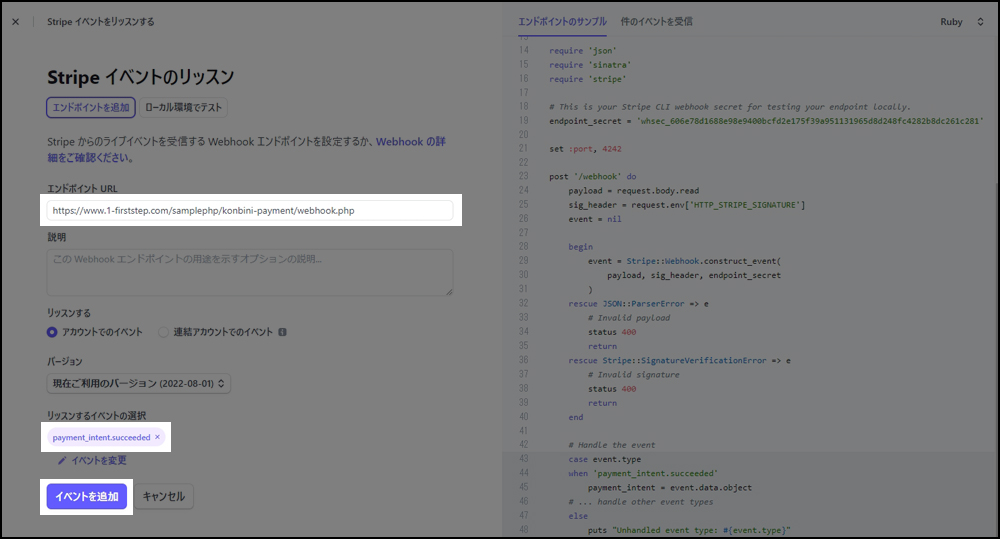Click the "# Handle the event" comment line
Screen dimensions: 1000x539
click(612, 445)
